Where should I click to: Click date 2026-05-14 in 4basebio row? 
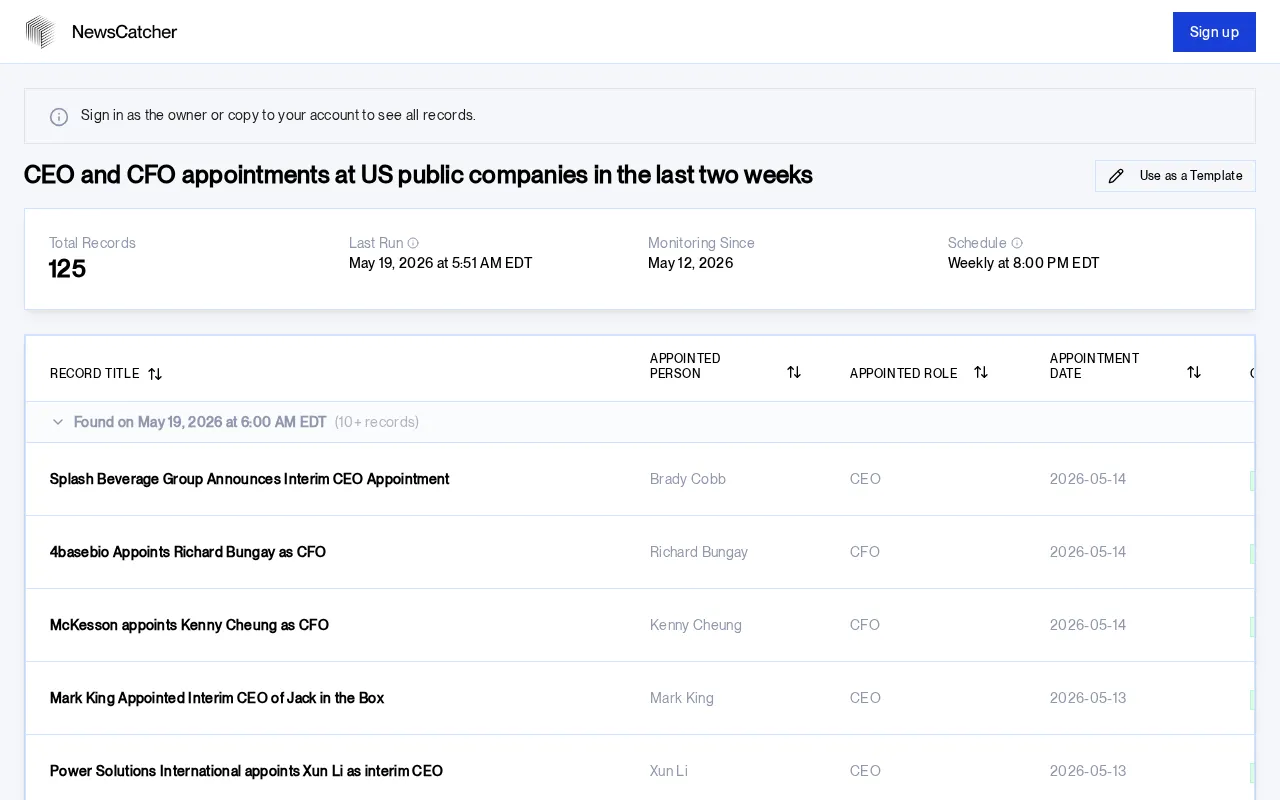coord(1088,552)
